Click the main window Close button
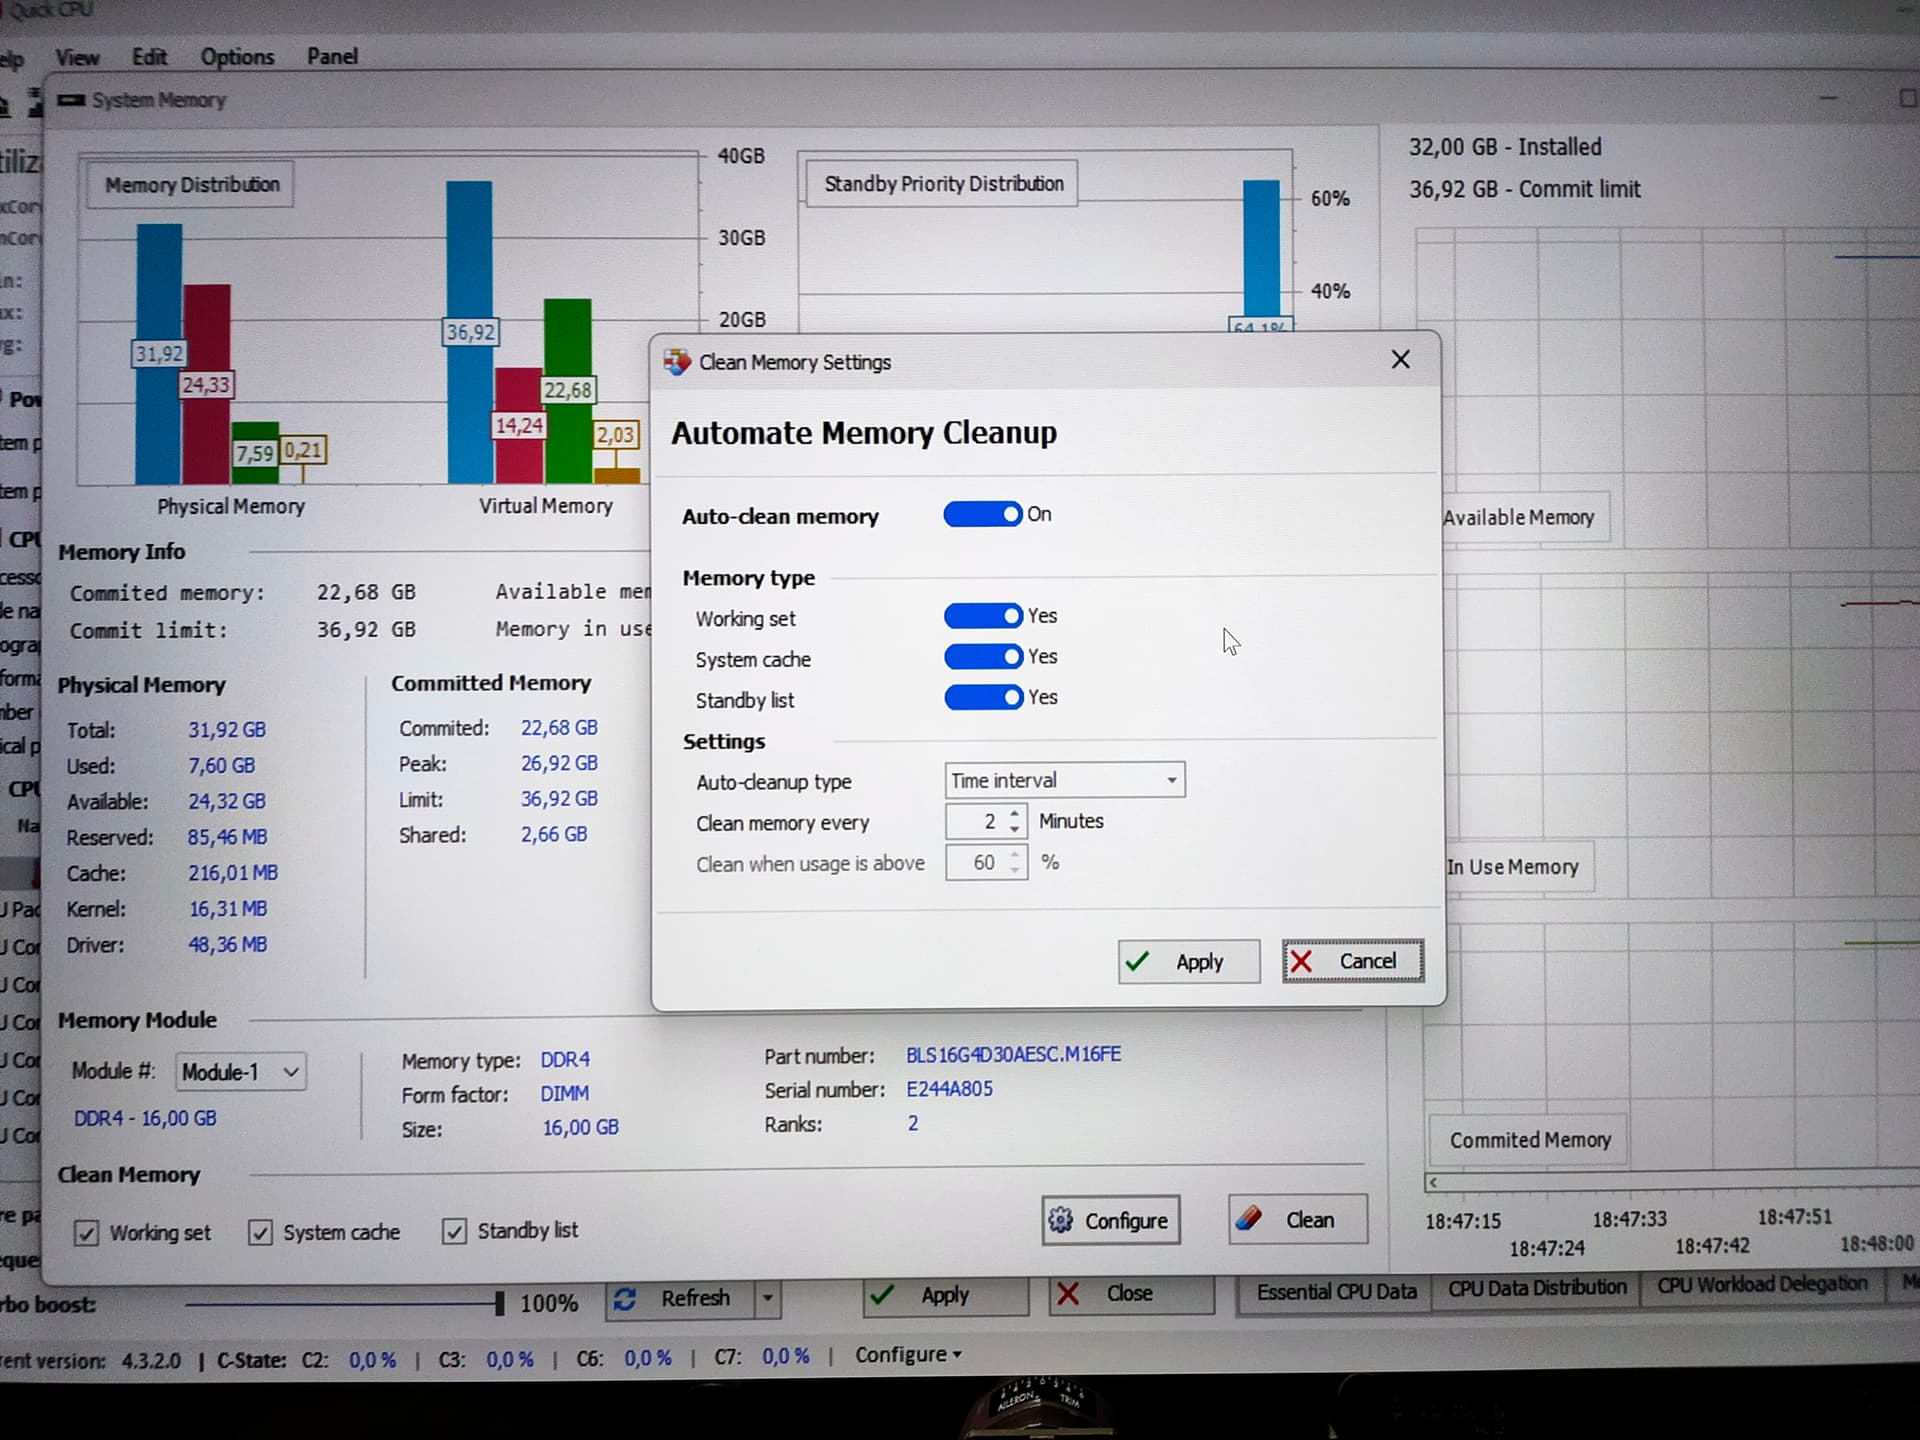Screen dimensions: 1920x1440 point(1131,1294)
